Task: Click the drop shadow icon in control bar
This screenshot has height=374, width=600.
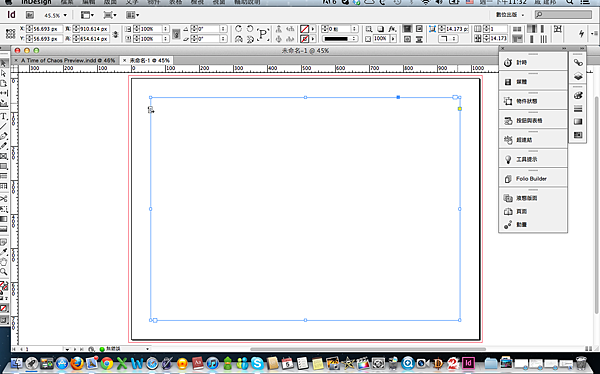Action: point(380,29)
